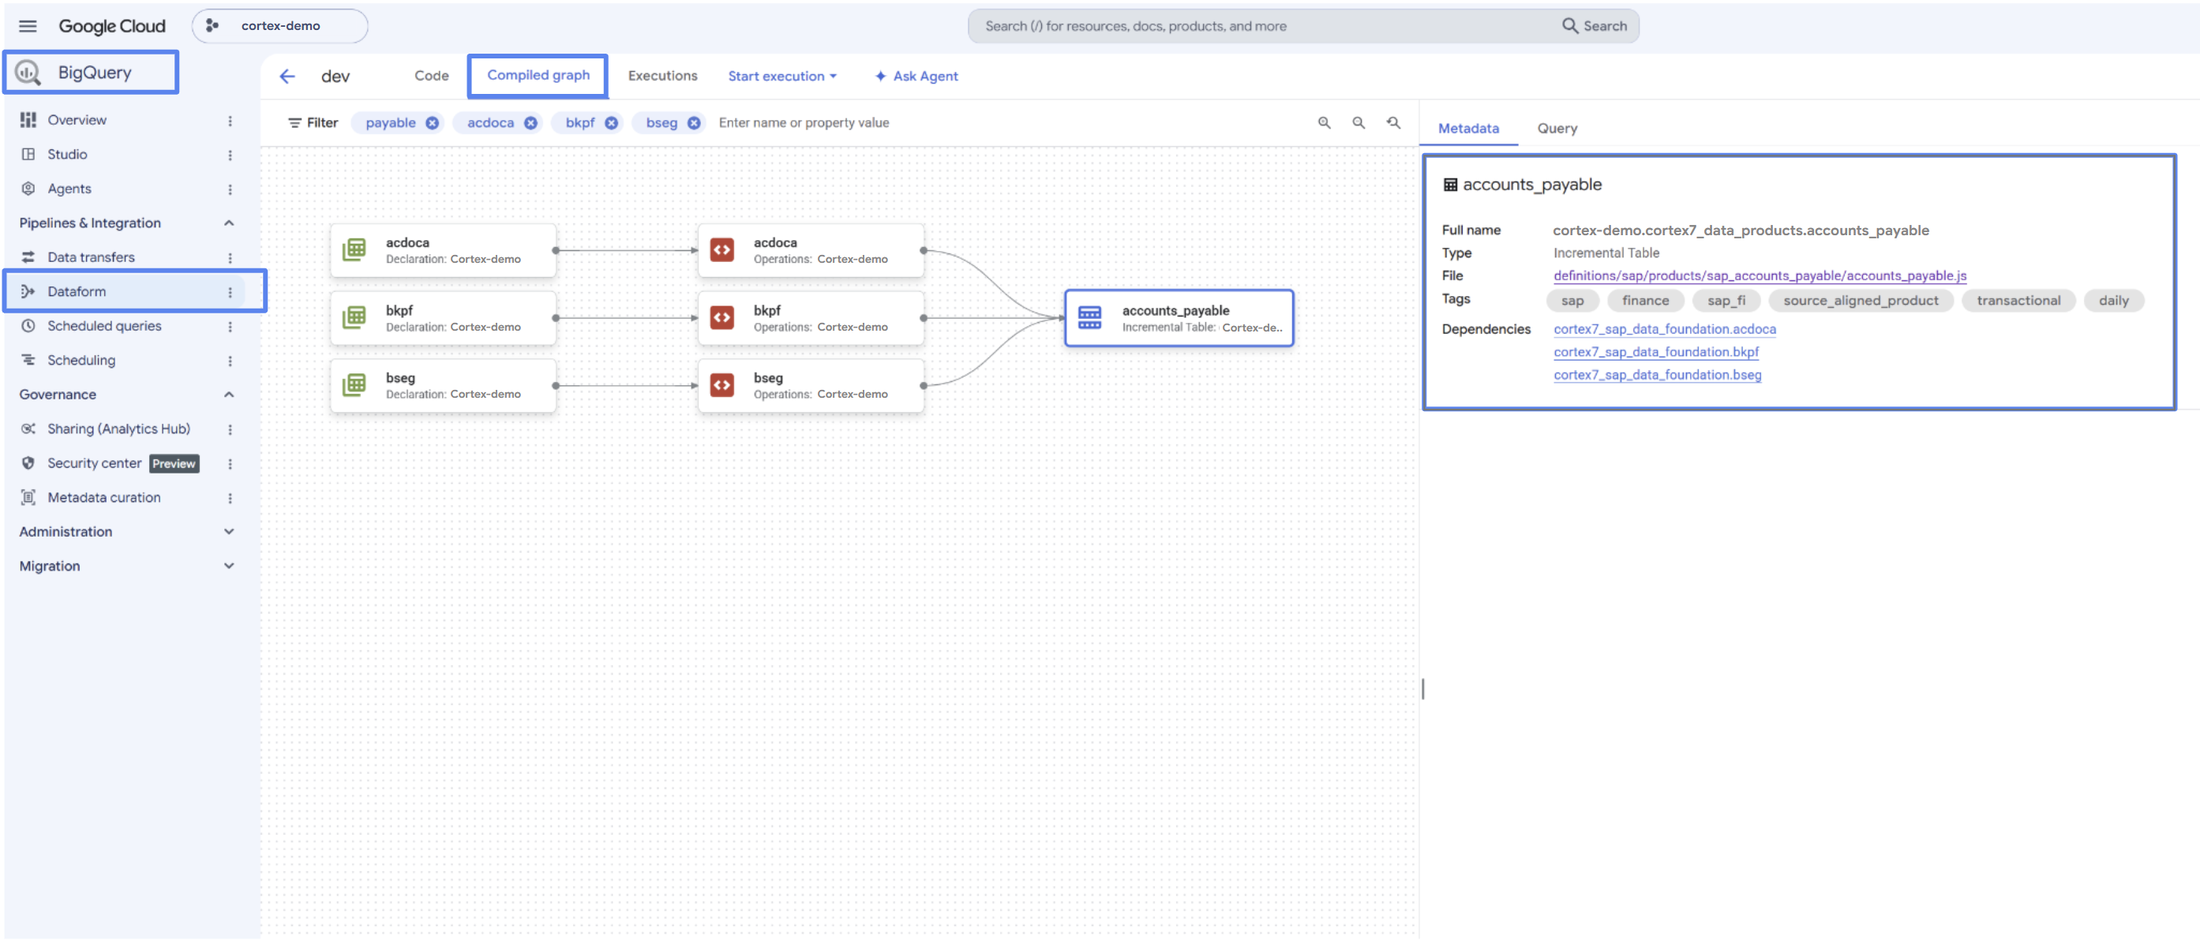Viewport: 2200px width, 940px height.
Task: Click the reset zoom graph icon
Action: pos(1394,123)
